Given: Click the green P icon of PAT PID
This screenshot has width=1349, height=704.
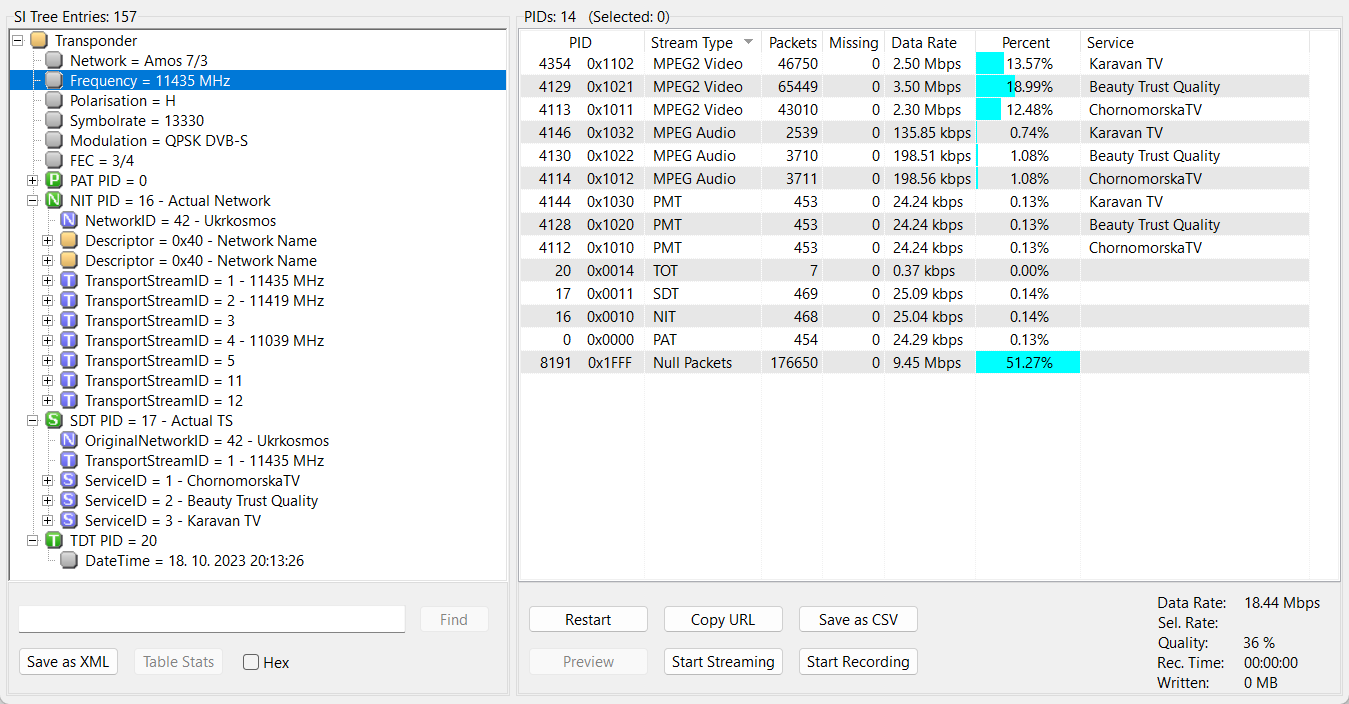Looking at the screenshot, I should 53,181.
